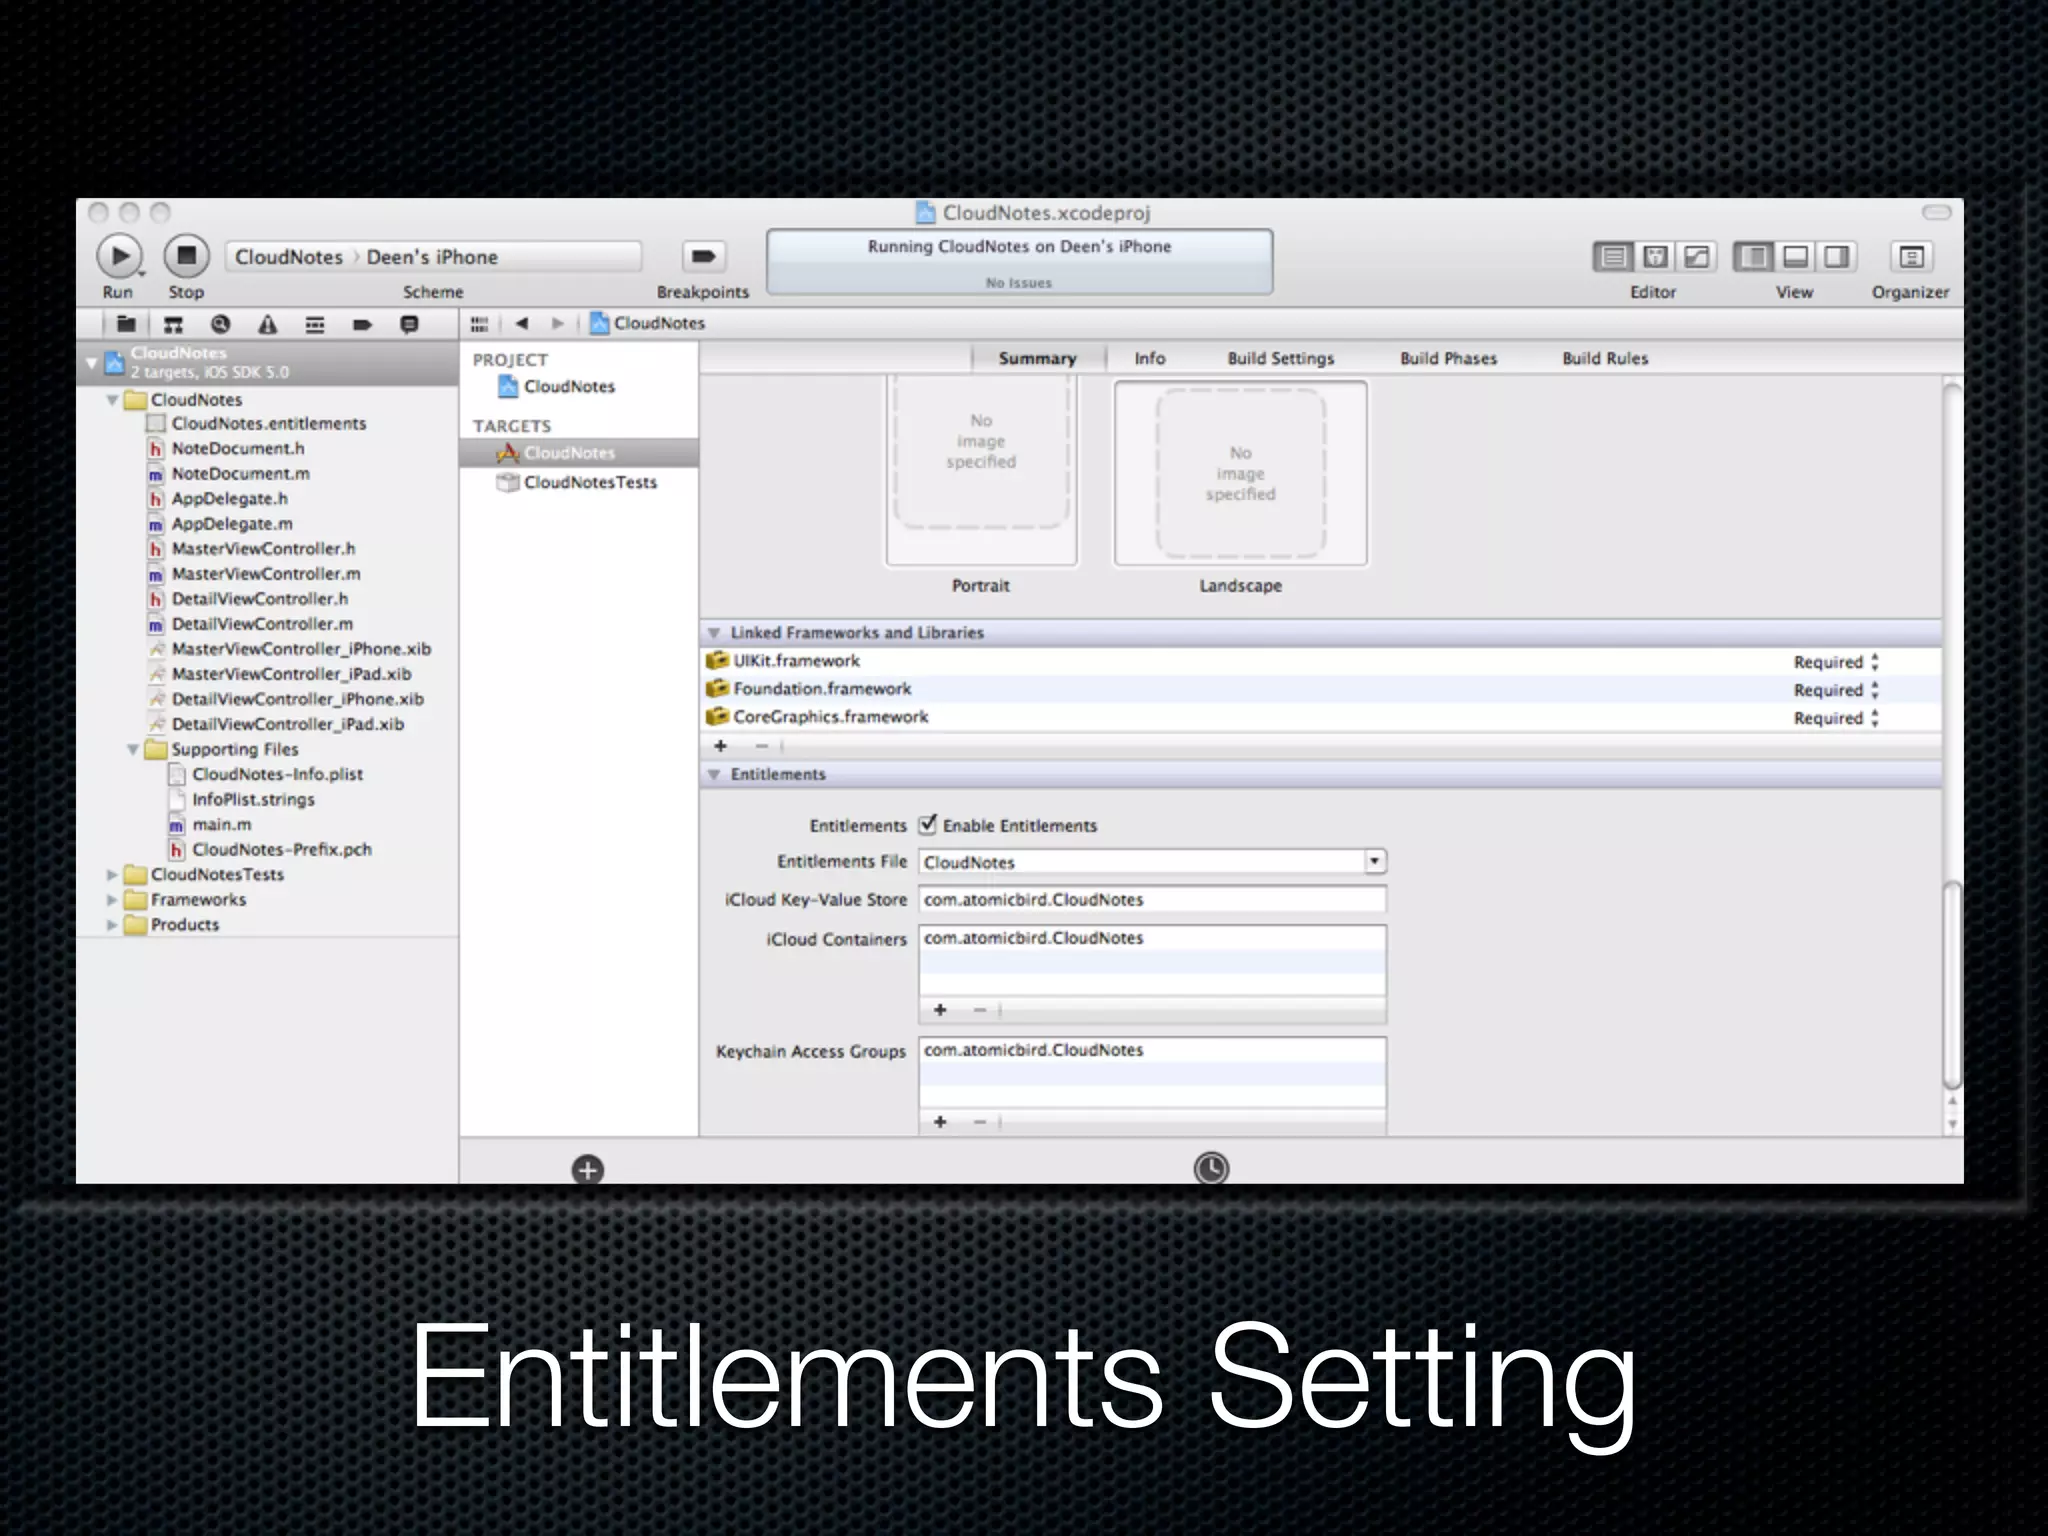
Task: Select the CloudNotesTests target
Action: click(578, 482)
